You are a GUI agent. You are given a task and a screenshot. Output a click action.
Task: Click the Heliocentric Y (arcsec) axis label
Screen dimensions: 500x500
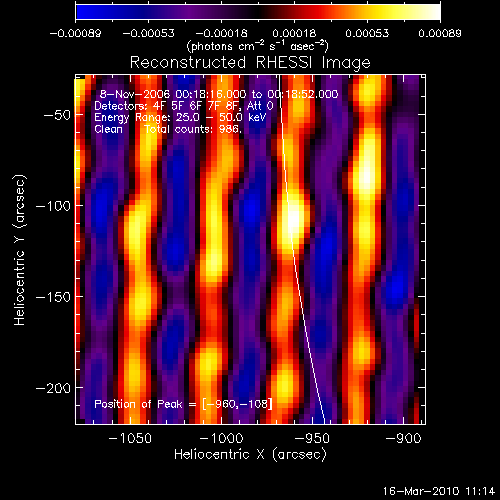20,250
